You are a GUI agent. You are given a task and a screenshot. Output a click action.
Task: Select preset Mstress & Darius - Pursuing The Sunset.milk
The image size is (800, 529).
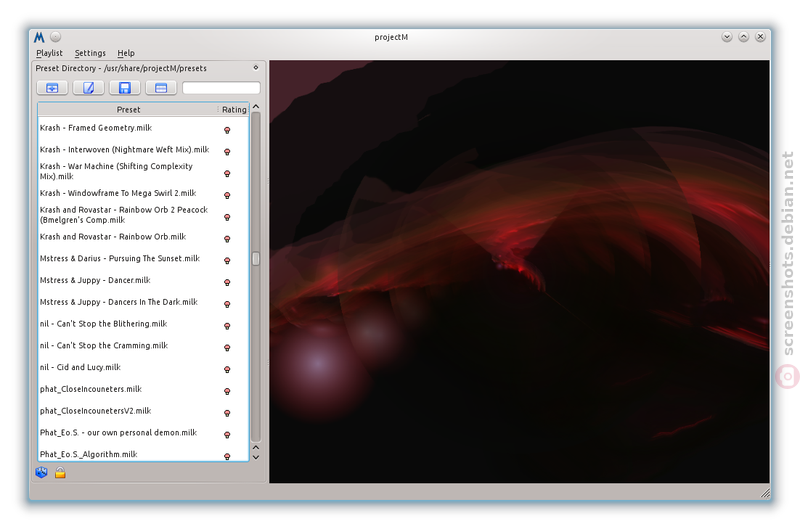tap(120, 259)
